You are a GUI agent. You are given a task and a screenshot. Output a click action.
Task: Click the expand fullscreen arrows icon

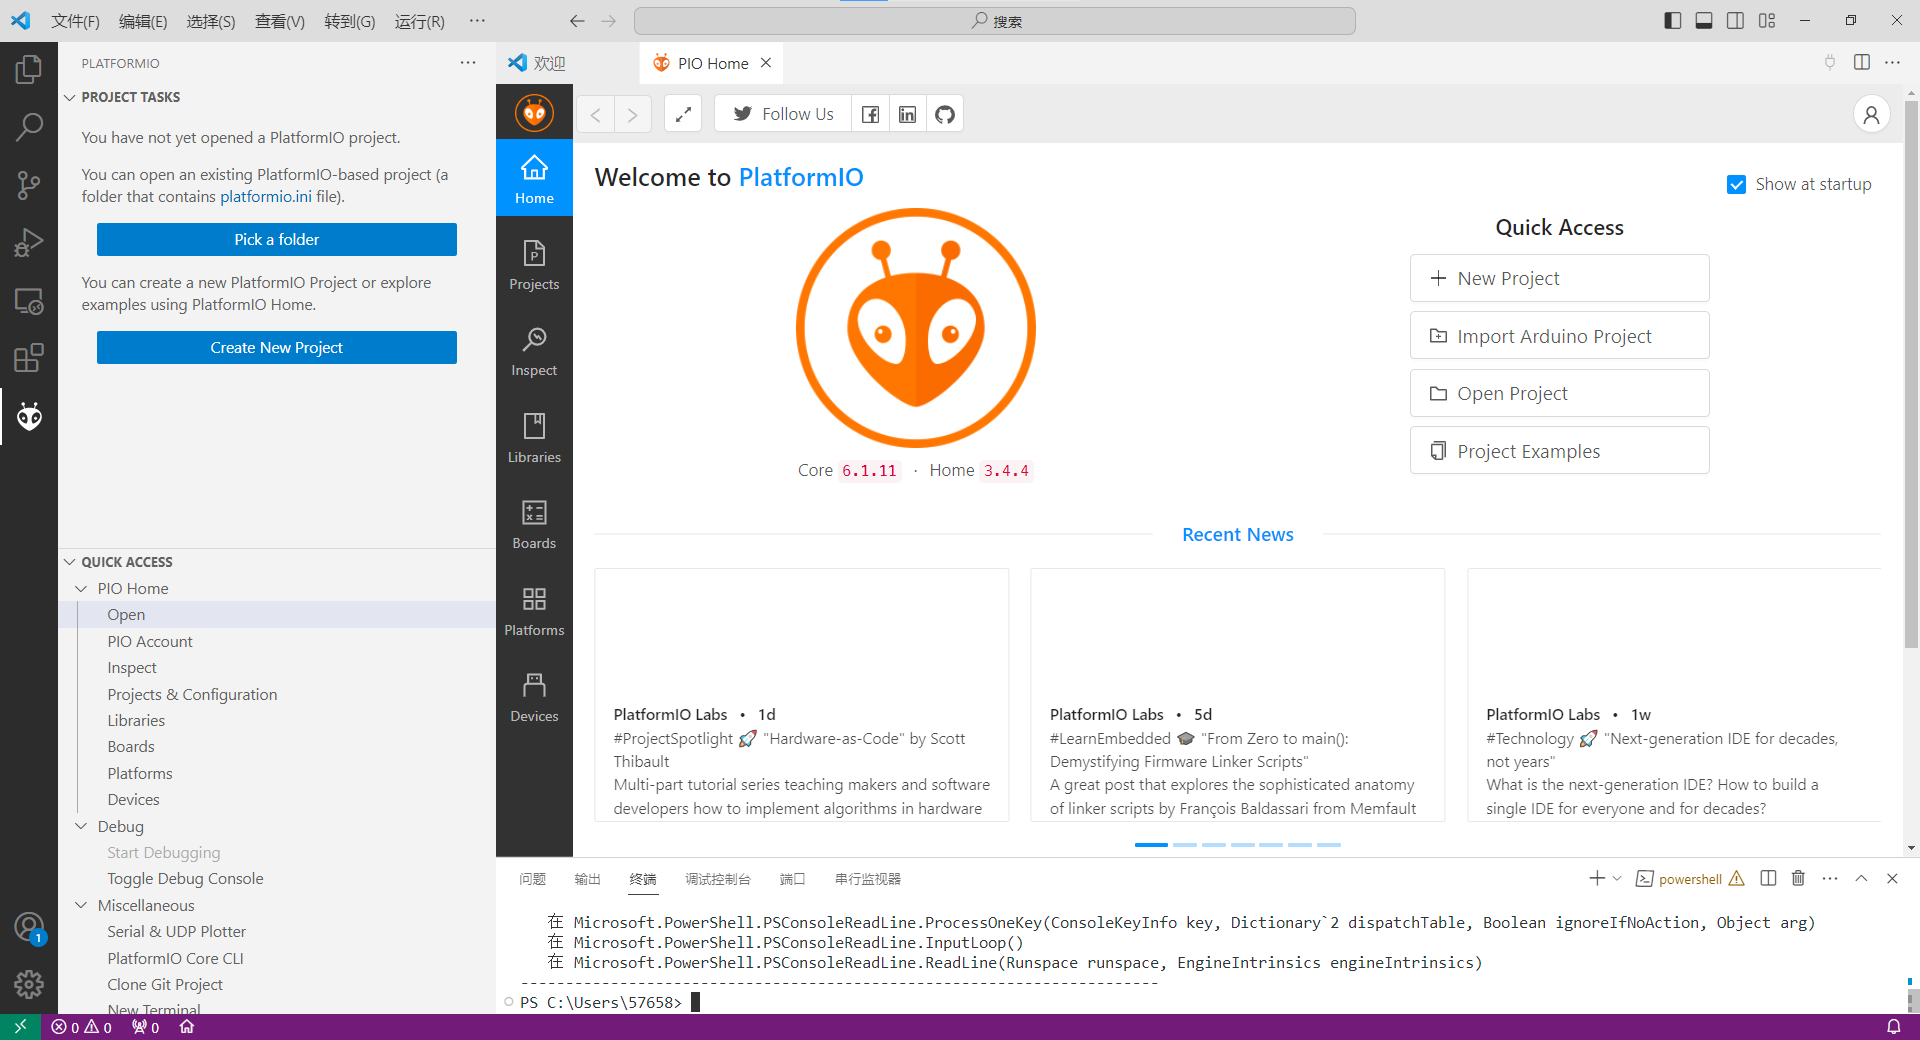click(683, 114)
